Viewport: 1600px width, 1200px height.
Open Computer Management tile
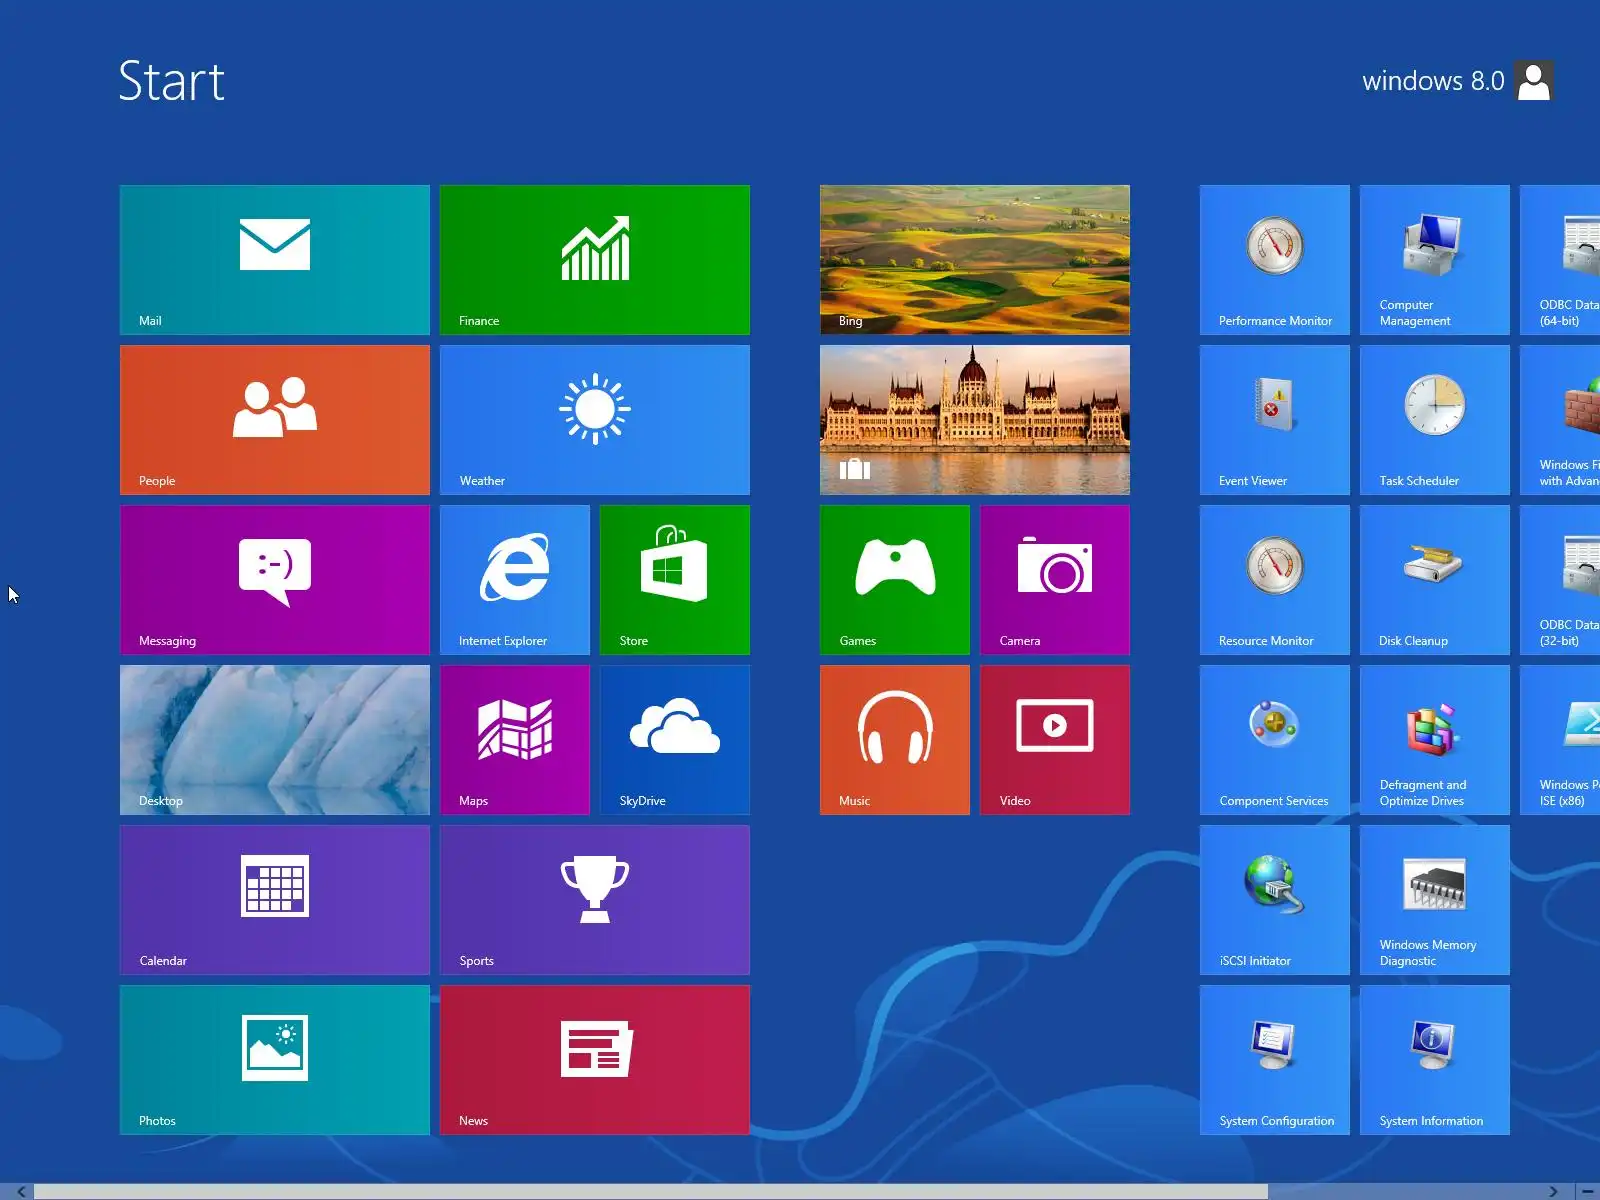coord(1435,260)
